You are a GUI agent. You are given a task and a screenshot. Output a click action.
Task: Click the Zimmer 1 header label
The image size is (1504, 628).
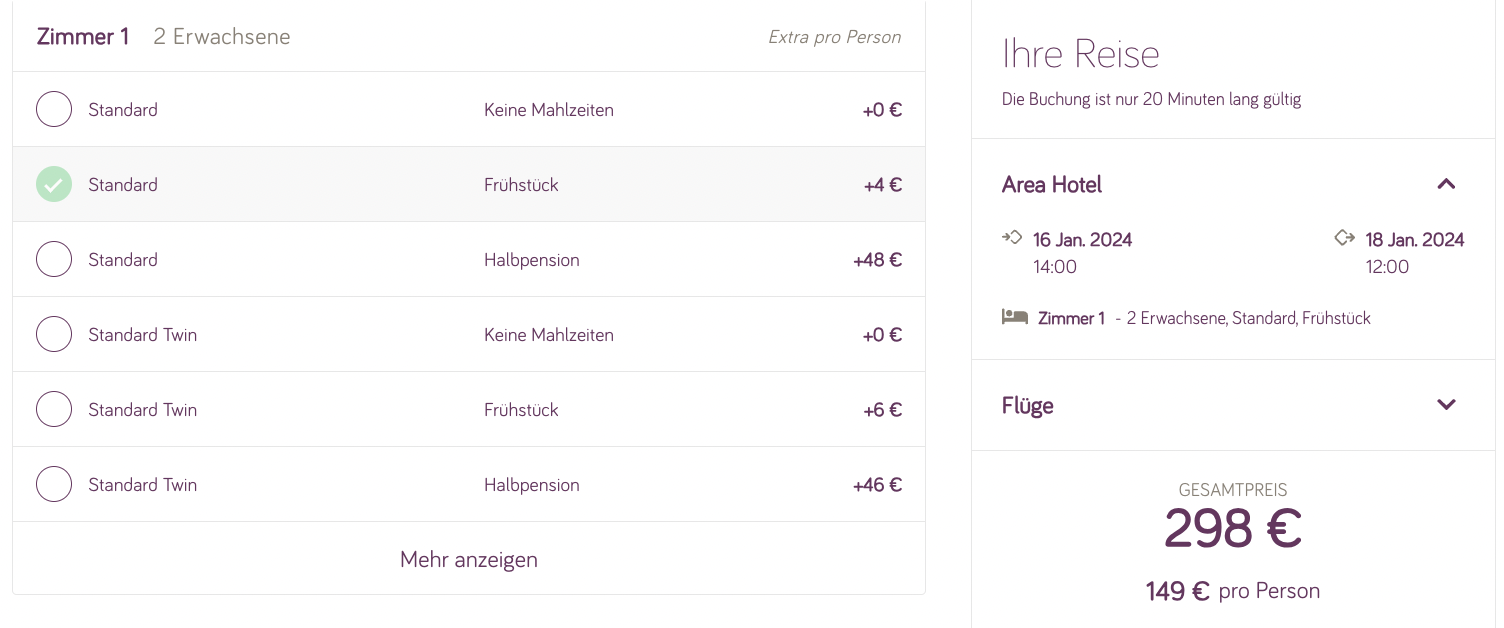coord(83,37)
